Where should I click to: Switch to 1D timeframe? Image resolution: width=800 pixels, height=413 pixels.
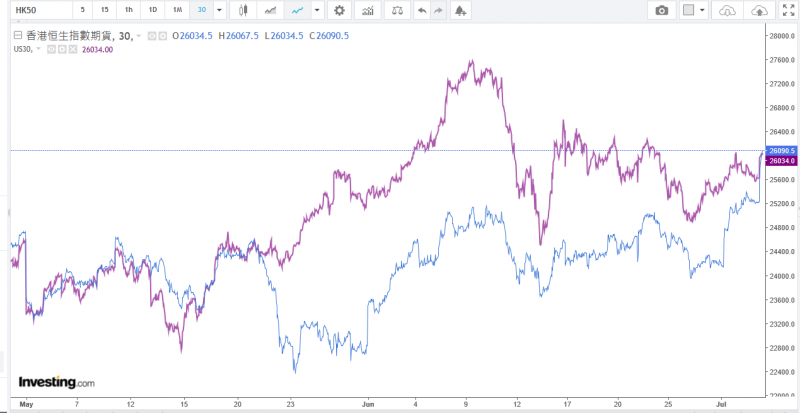coord(152,10)
